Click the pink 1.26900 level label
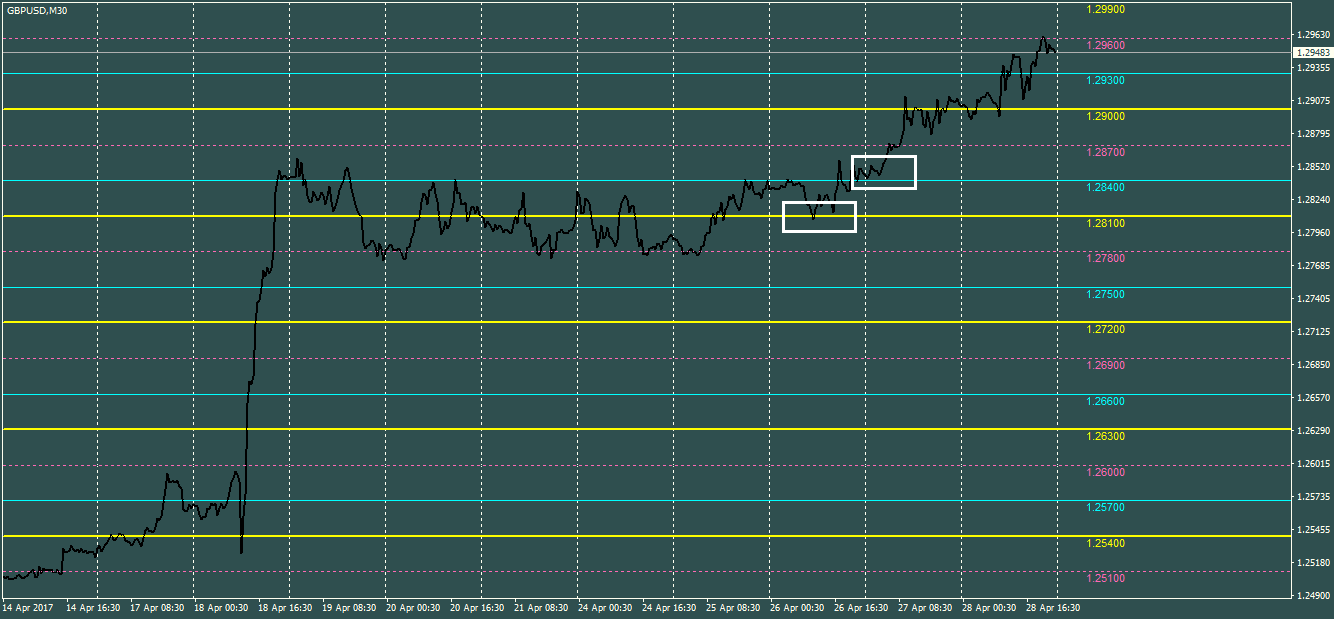The height and width of the screenshot is (619, 1334). 1105,365
